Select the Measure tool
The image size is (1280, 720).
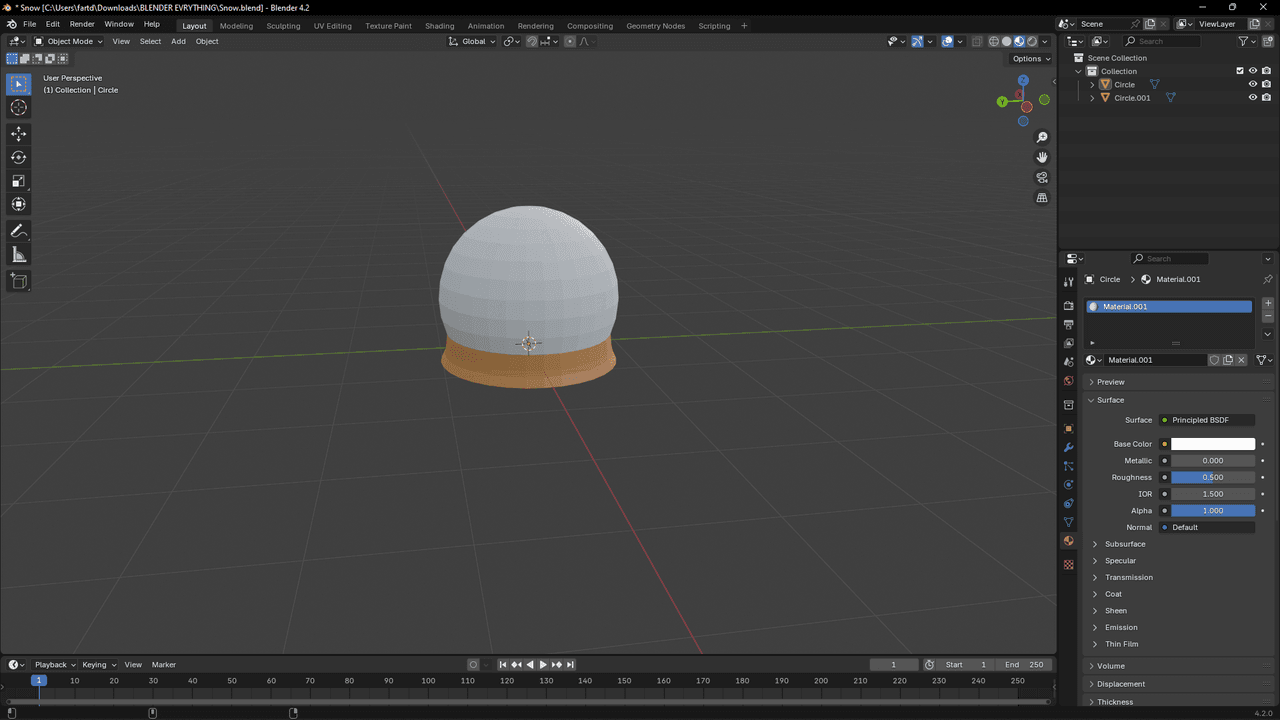(x=18, y=255)
